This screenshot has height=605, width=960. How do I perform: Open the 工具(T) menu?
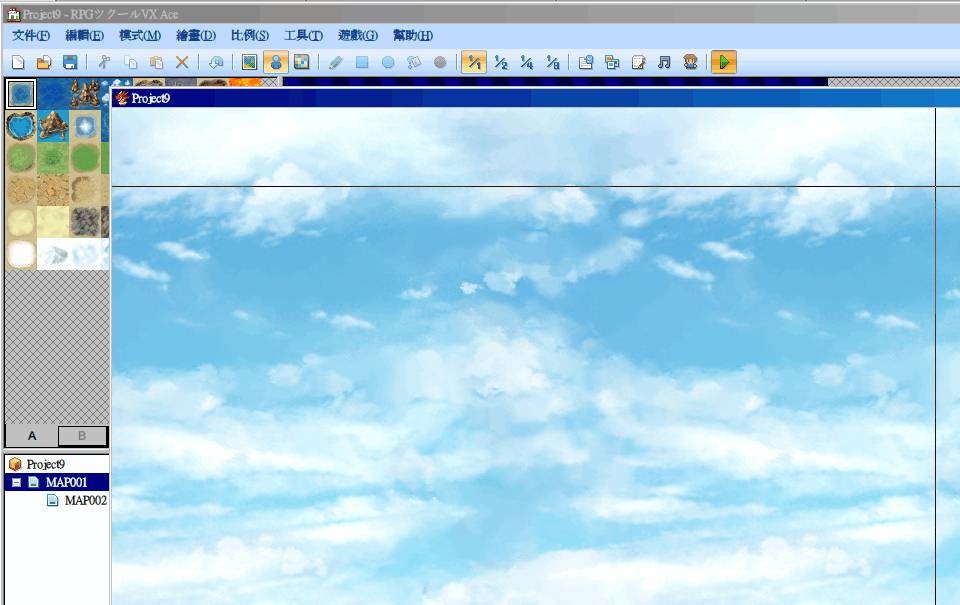pos(303,36)
